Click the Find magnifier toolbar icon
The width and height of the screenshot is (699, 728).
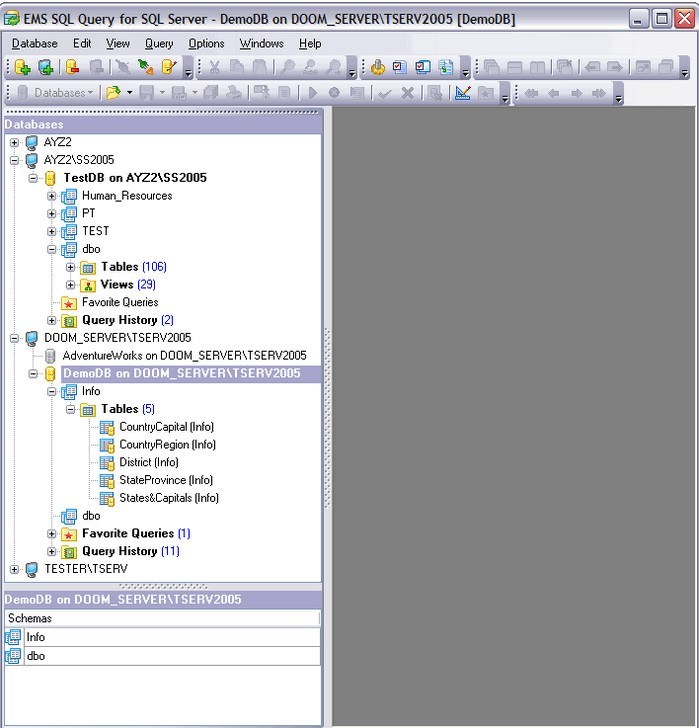coord(288,68)
